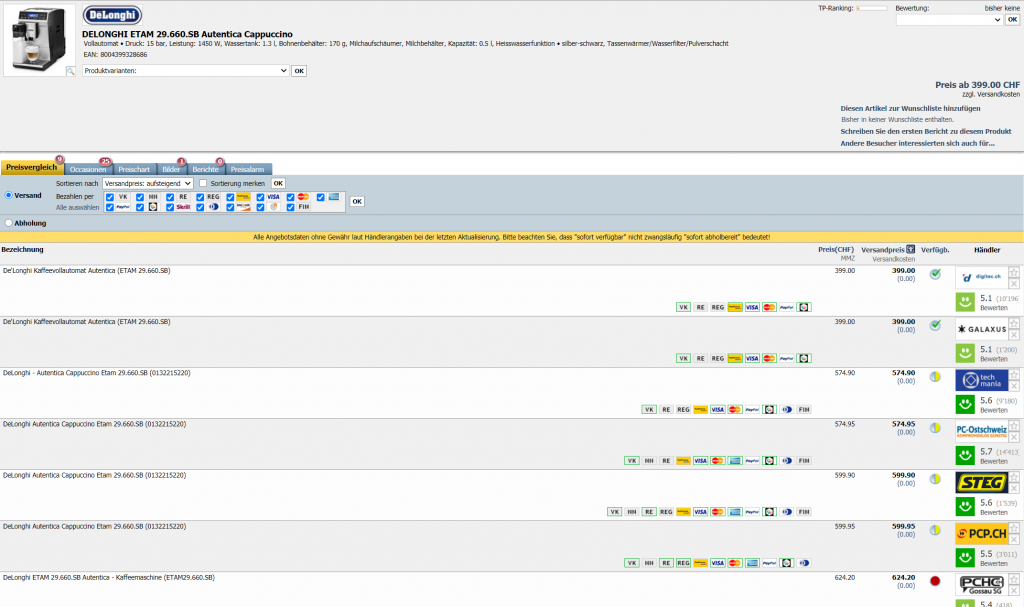Click the green smiley rating for digitec.ch
Image resolution: width=1024 pixels, height=607 pixels.
pyautogui.click(x=965, y=302)
